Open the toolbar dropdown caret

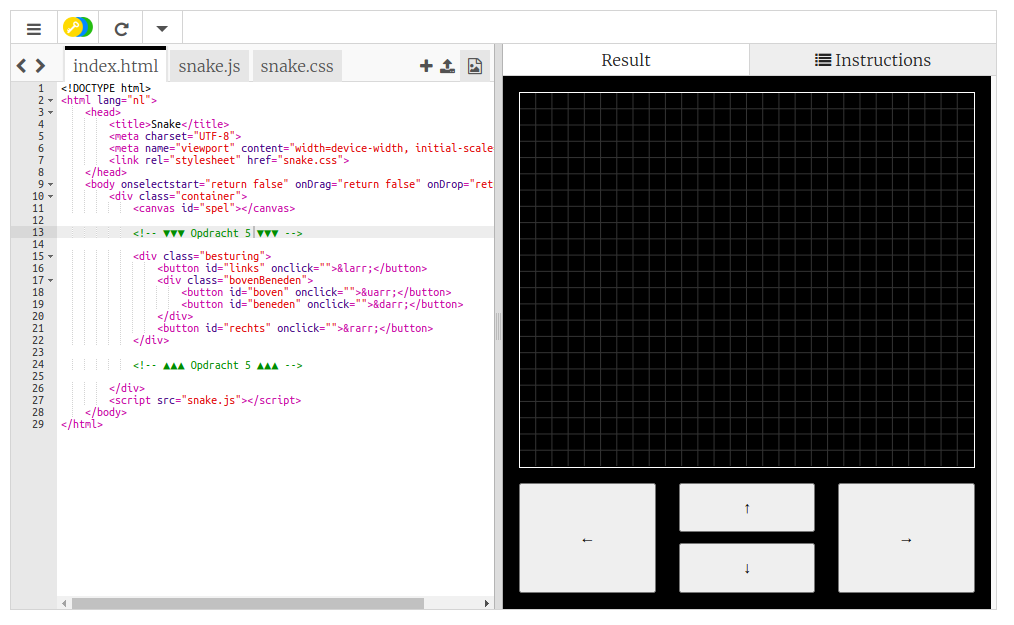[x=162, y=28]
